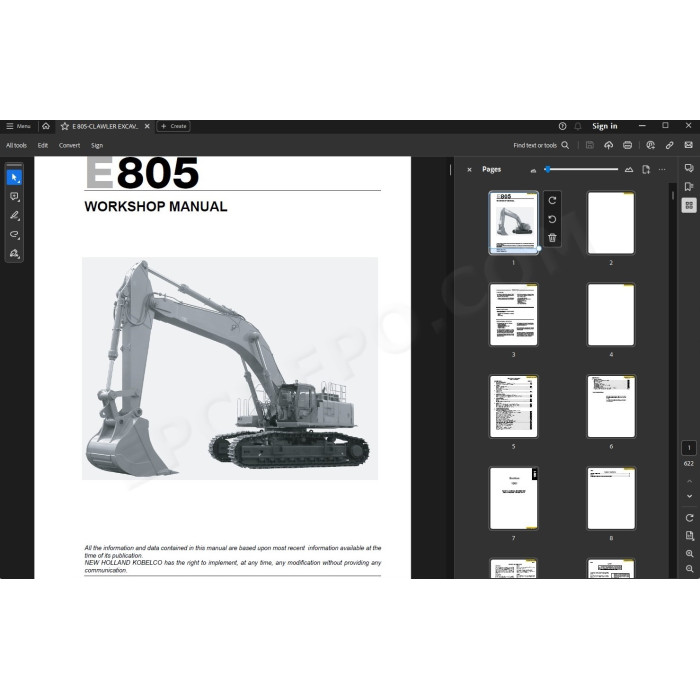Viewport: 700px width, 700px height.
Task: Go to previous page arrow
Action: (689, 481)
